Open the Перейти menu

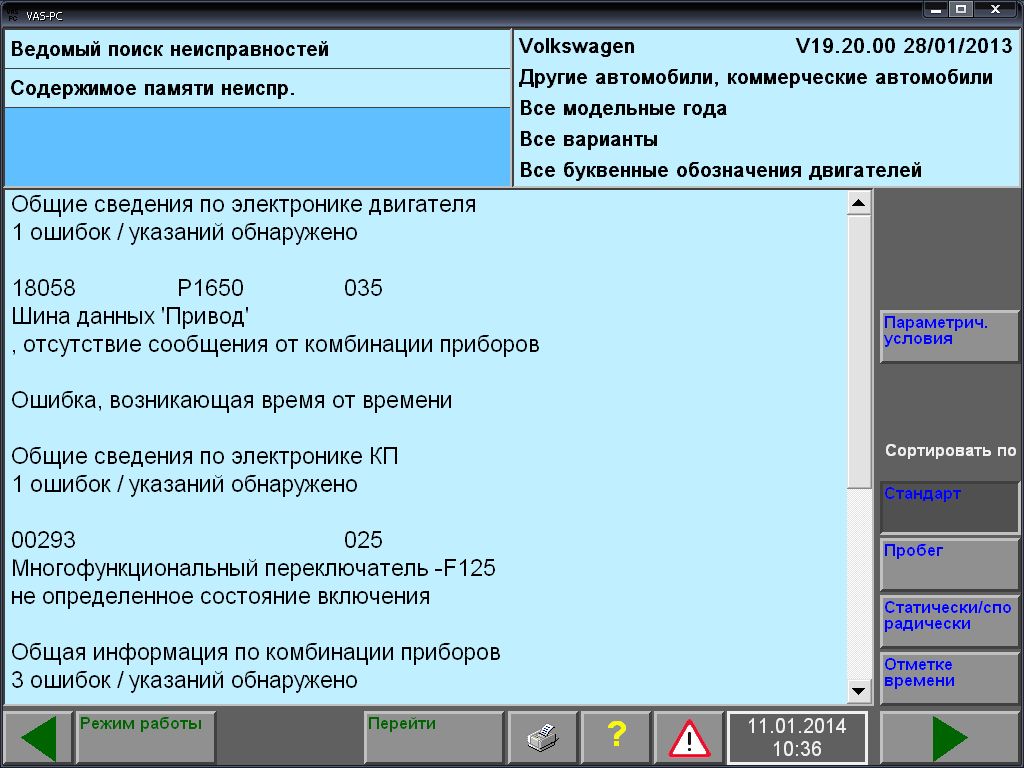click(434, 737)
